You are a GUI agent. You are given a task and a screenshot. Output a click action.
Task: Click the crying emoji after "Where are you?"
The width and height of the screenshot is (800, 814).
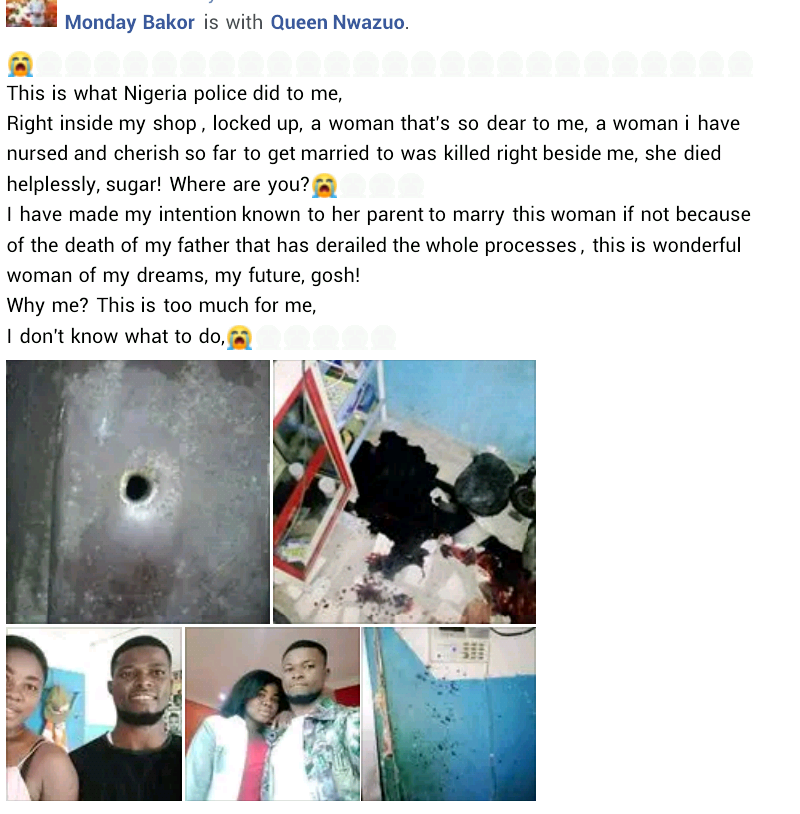(x=324, y=186)
